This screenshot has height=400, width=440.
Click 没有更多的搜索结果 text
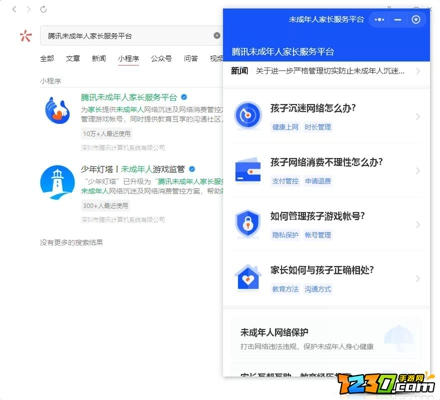(x=71, y=242)
